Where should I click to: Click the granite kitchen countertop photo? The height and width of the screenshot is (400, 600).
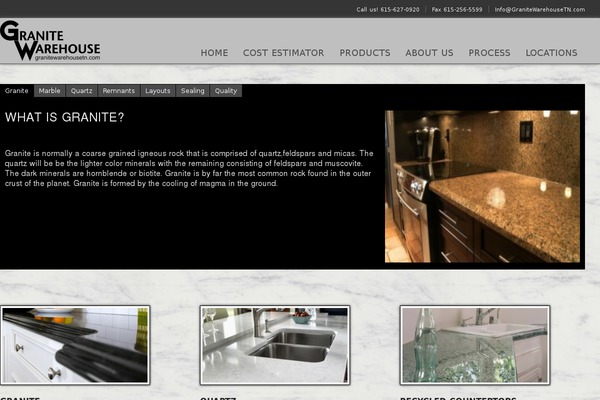(482, 186)
